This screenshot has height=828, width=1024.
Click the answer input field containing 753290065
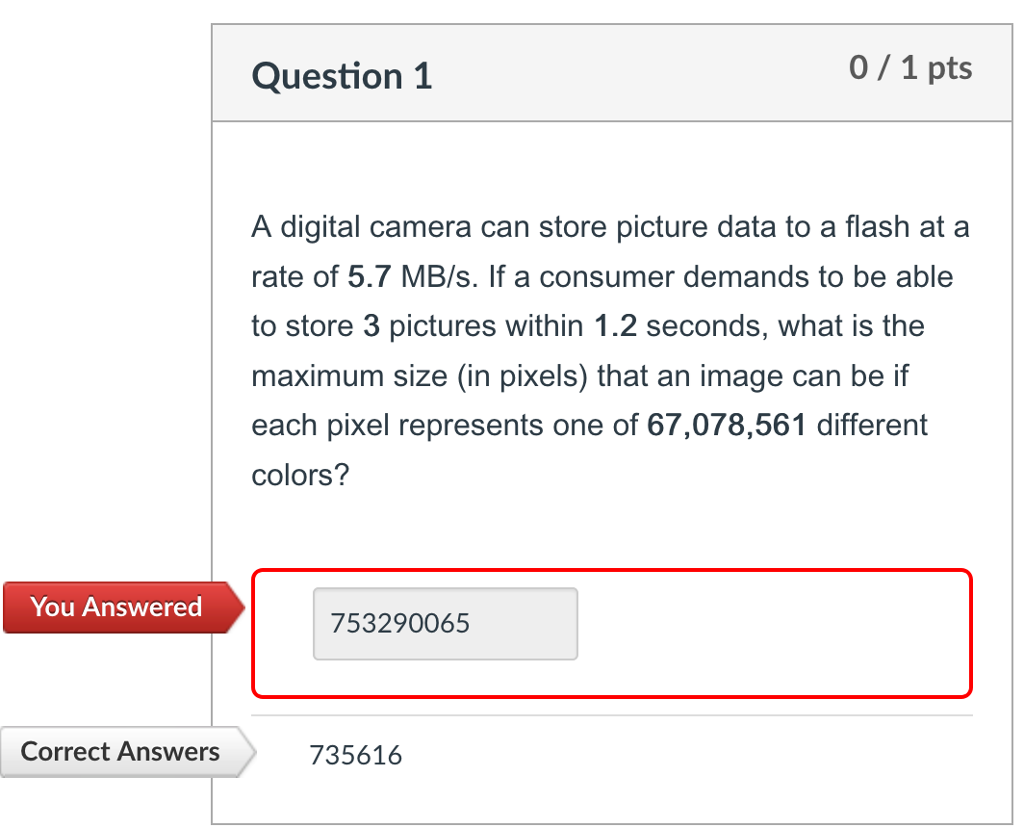(x=444, y=623)
